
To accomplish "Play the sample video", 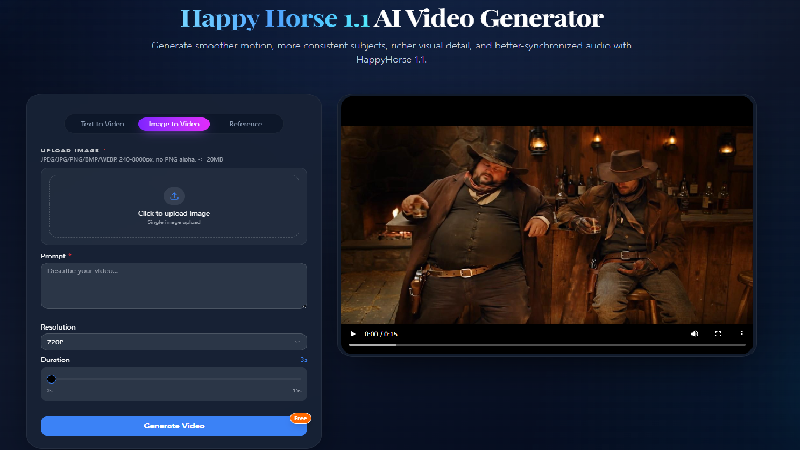I will point(353,334).
